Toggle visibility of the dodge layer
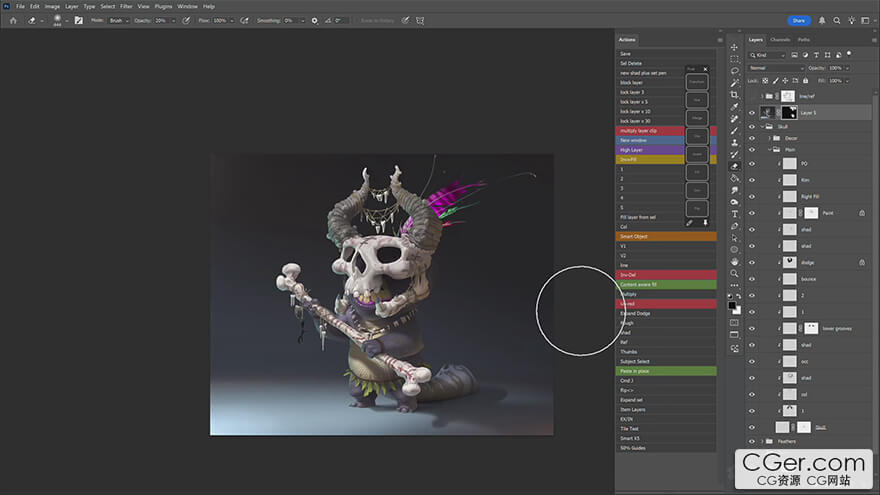The width and height of the screenshot is (880, 495). point(752,262)
